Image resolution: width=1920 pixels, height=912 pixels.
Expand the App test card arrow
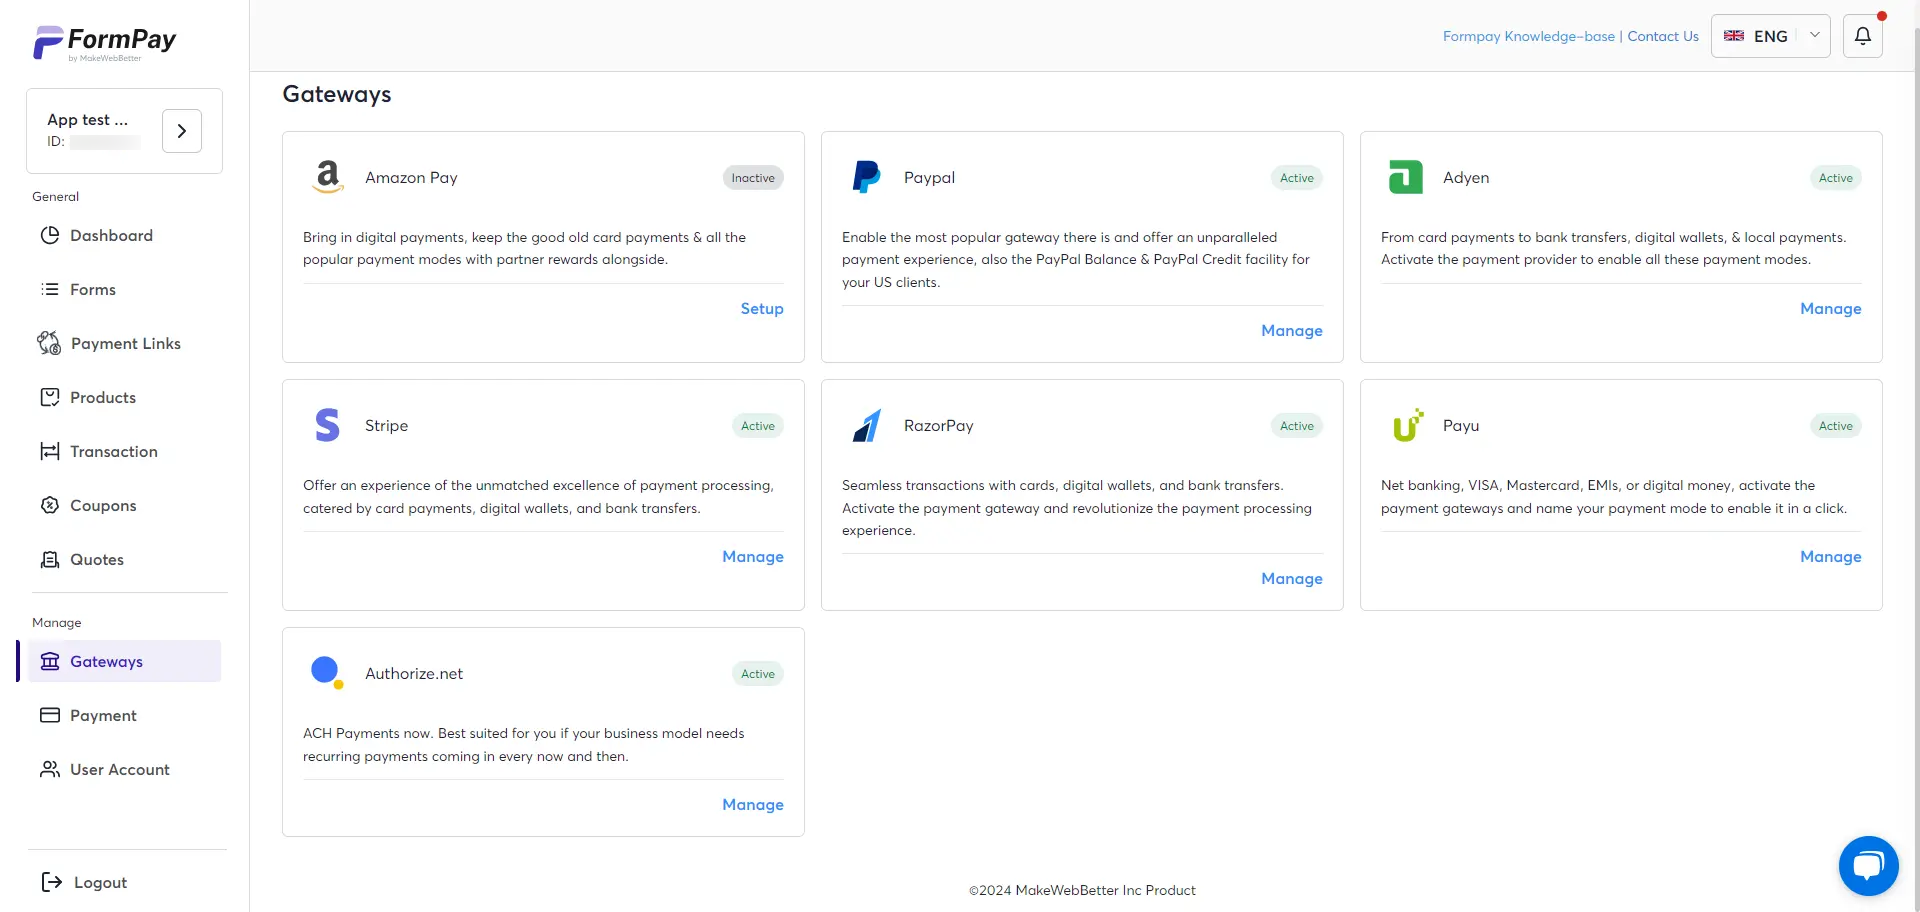pos(181,130)
